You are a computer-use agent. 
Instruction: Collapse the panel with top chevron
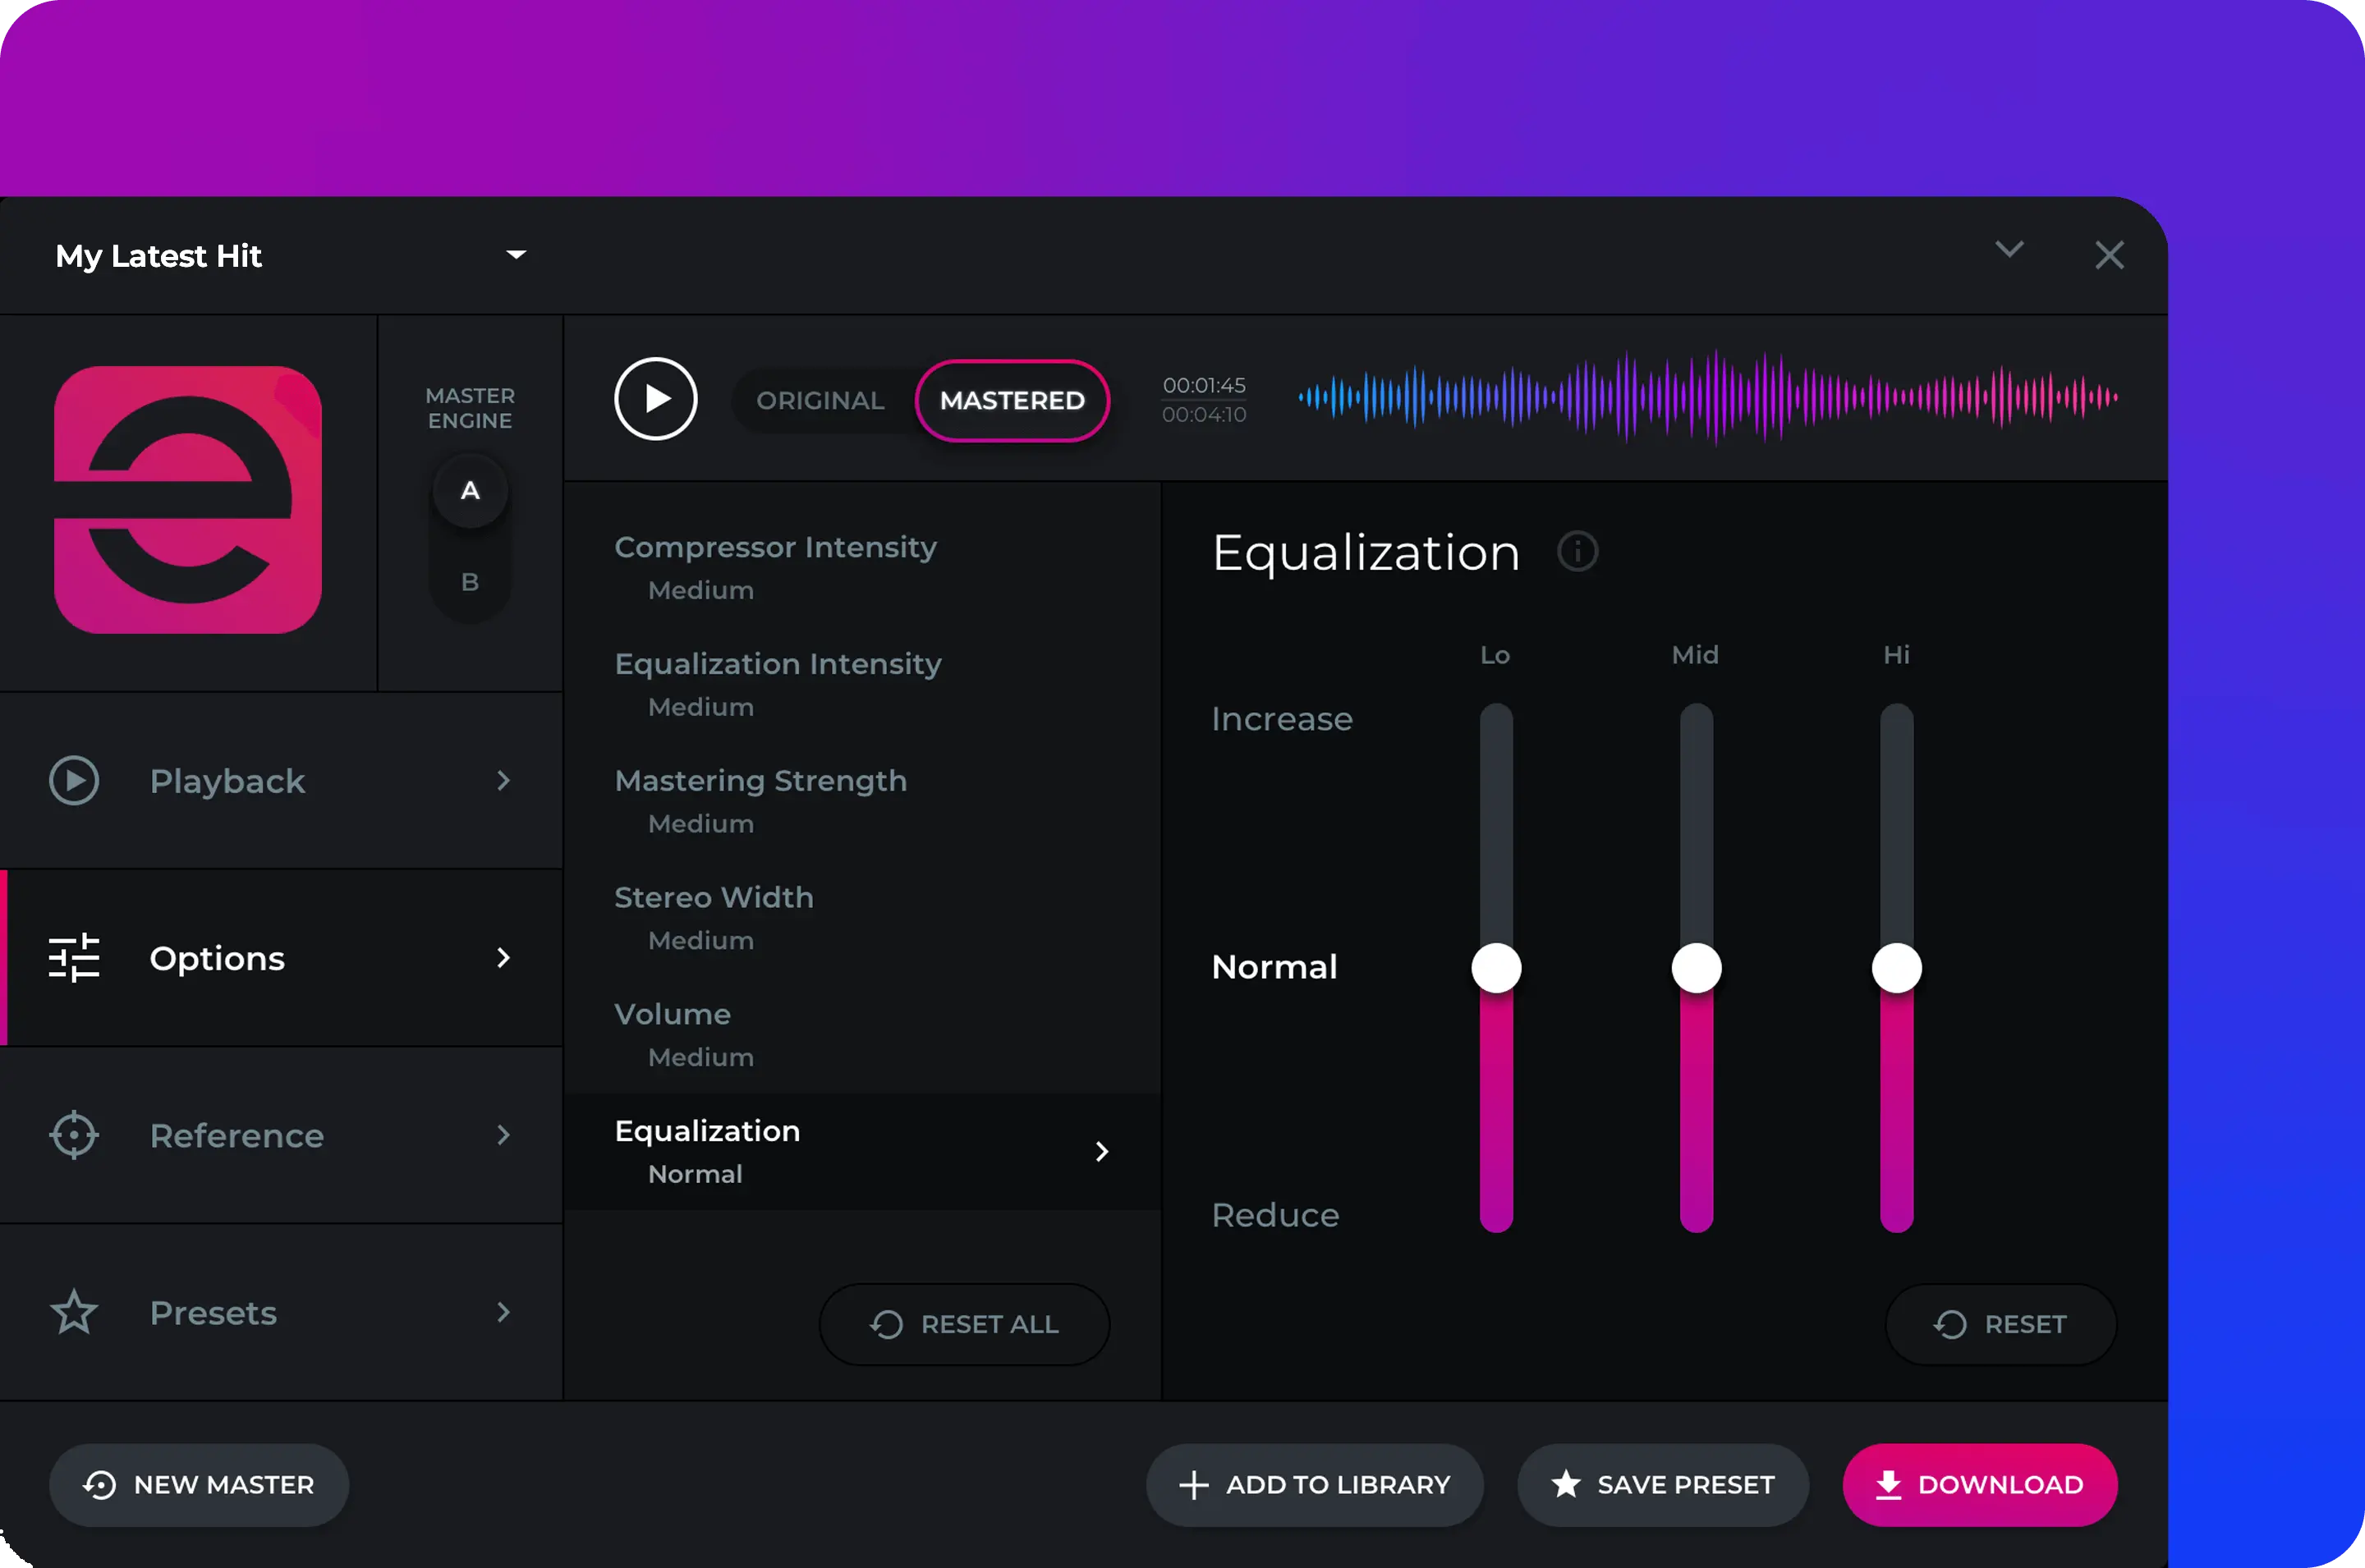tap(2009, 249)
